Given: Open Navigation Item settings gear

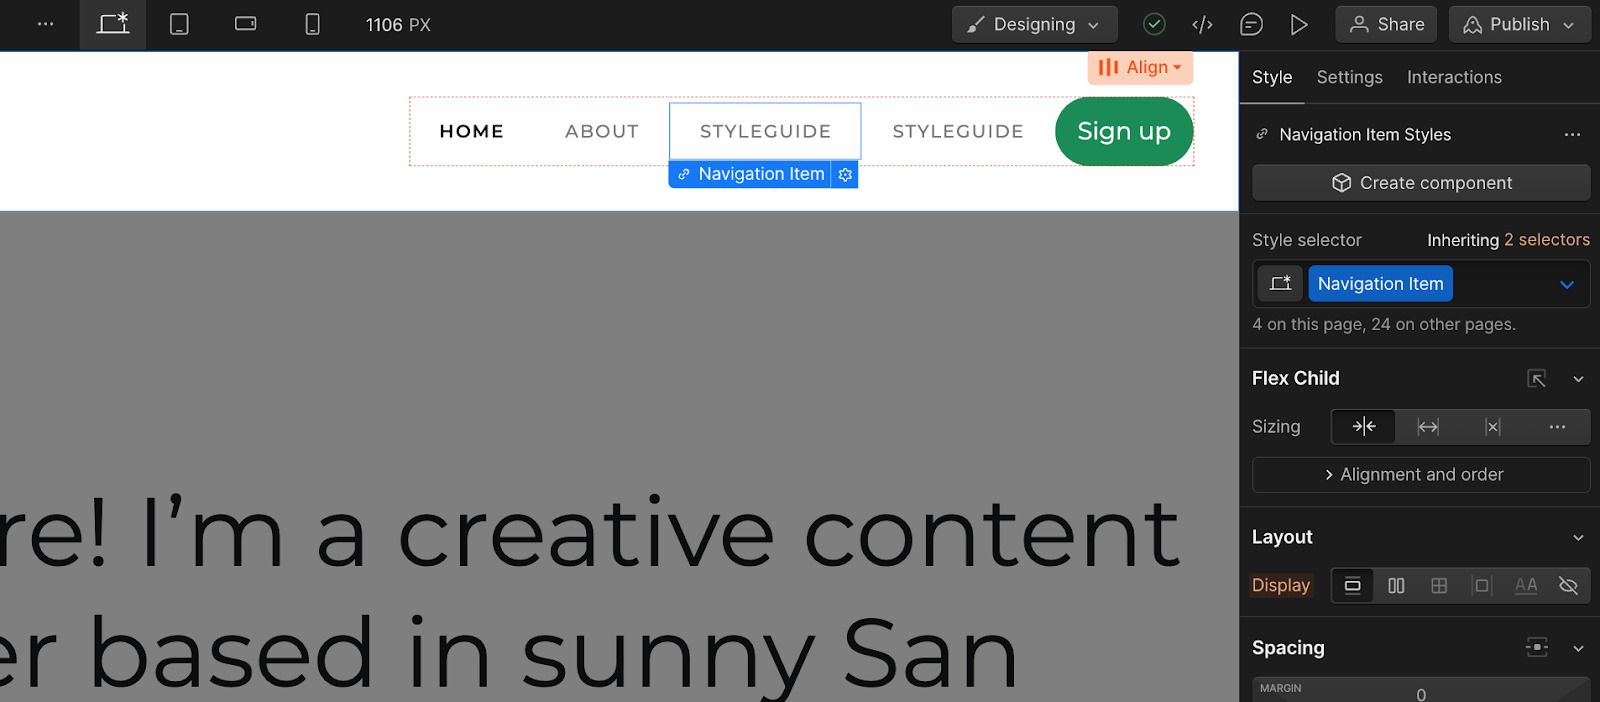Looking at the screenshot, I should [845, 174].
